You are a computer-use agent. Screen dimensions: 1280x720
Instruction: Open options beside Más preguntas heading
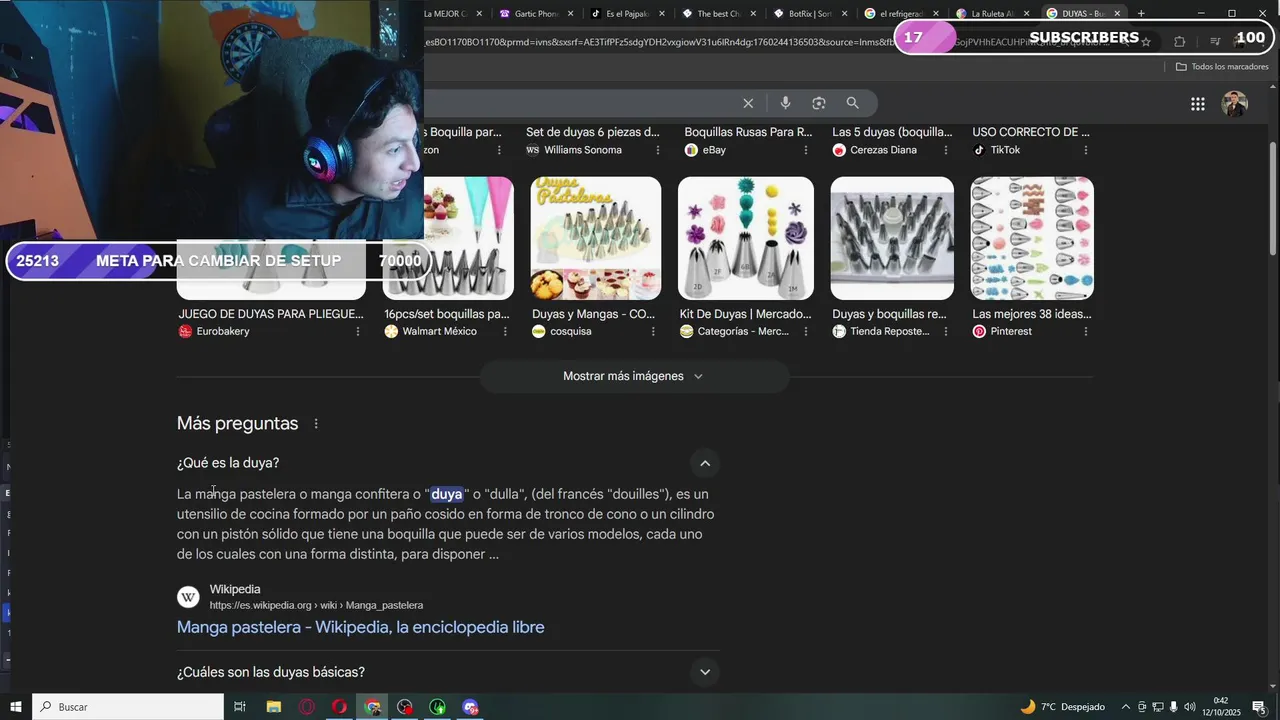[x=316, y=424]
